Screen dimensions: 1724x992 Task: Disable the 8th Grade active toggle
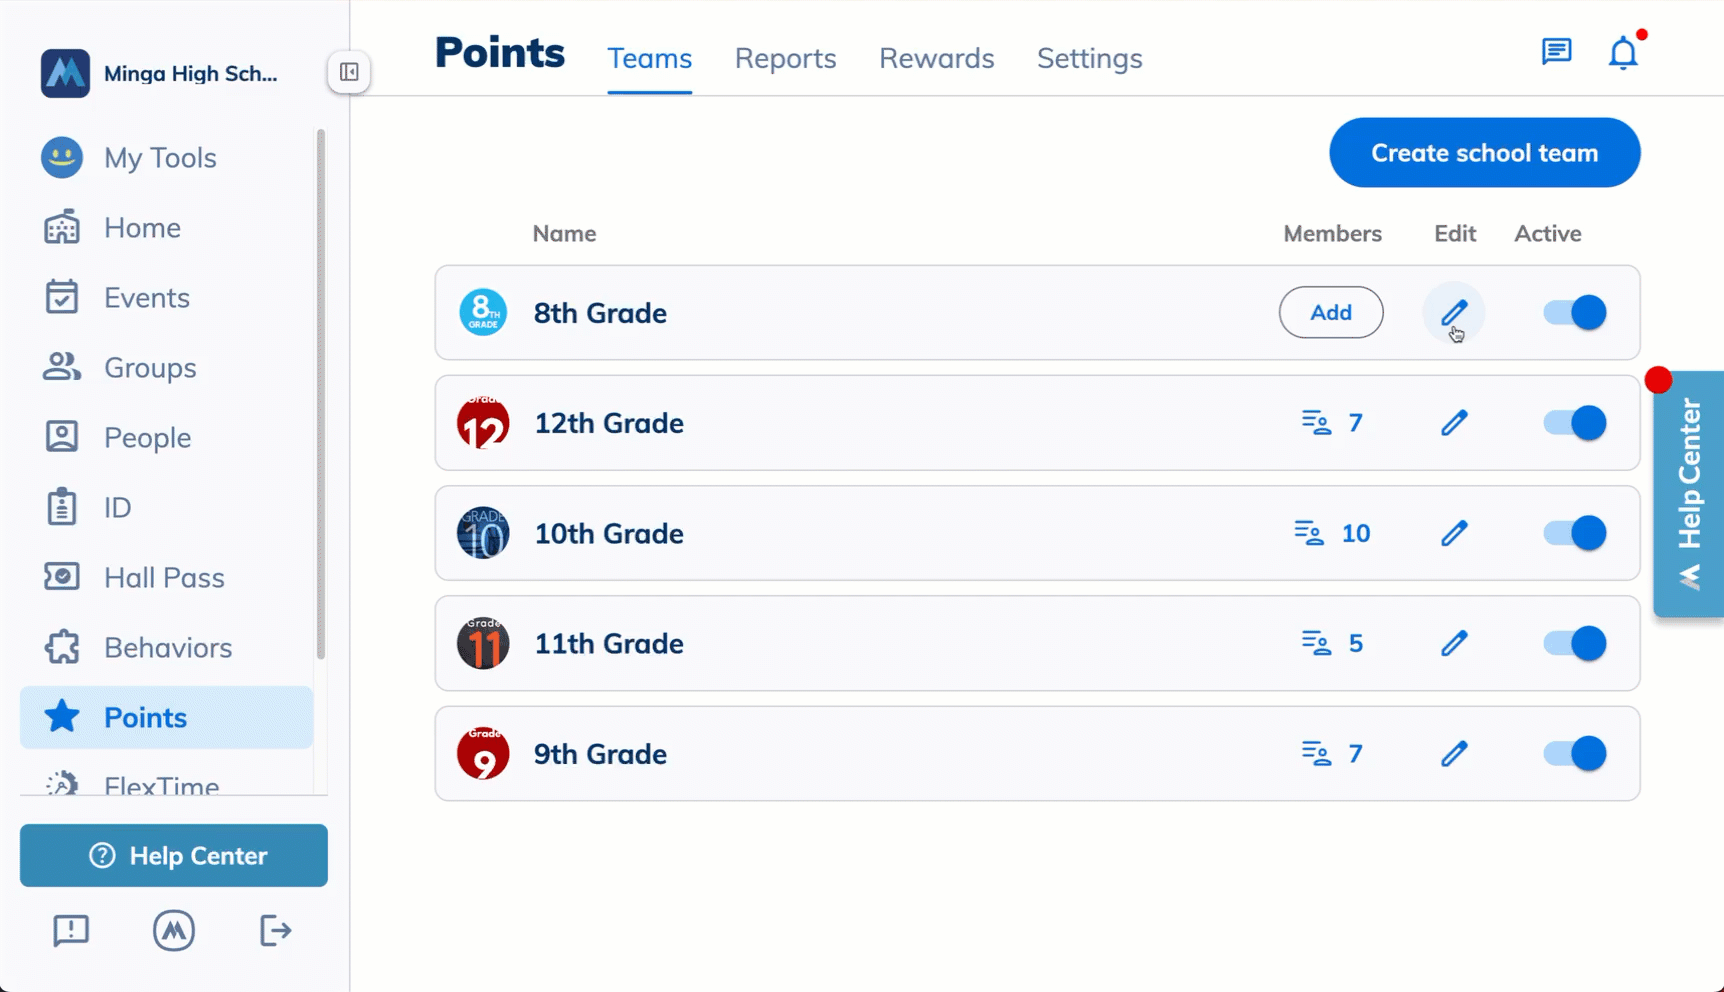tap(1575, 313)
